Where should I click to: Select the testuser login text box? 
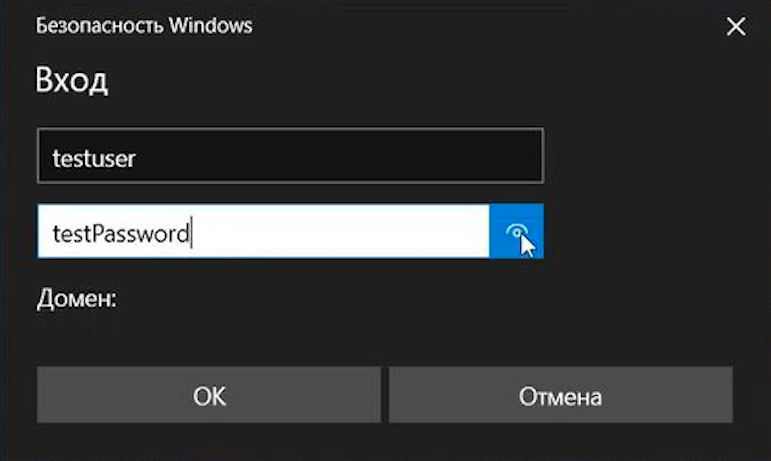[290, 156]
